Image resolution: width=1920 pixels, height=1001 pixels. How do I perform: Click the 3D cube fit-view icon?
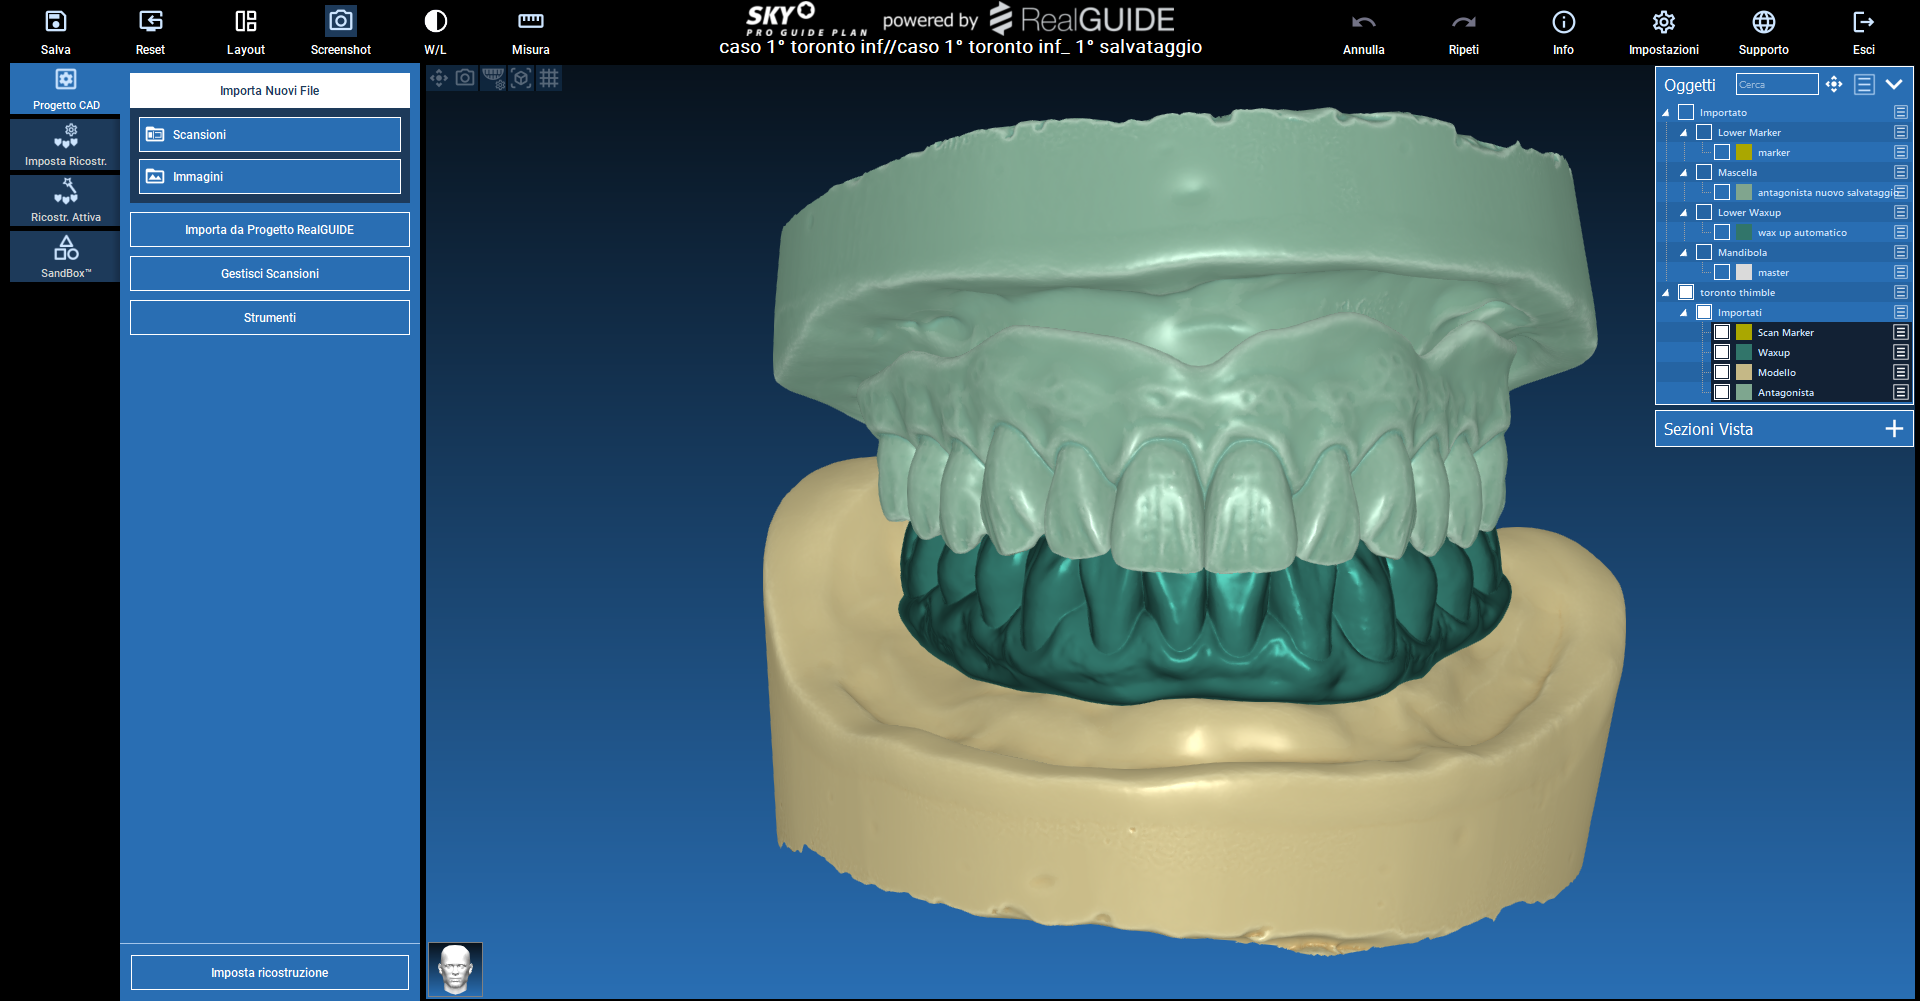coord(521,78)
